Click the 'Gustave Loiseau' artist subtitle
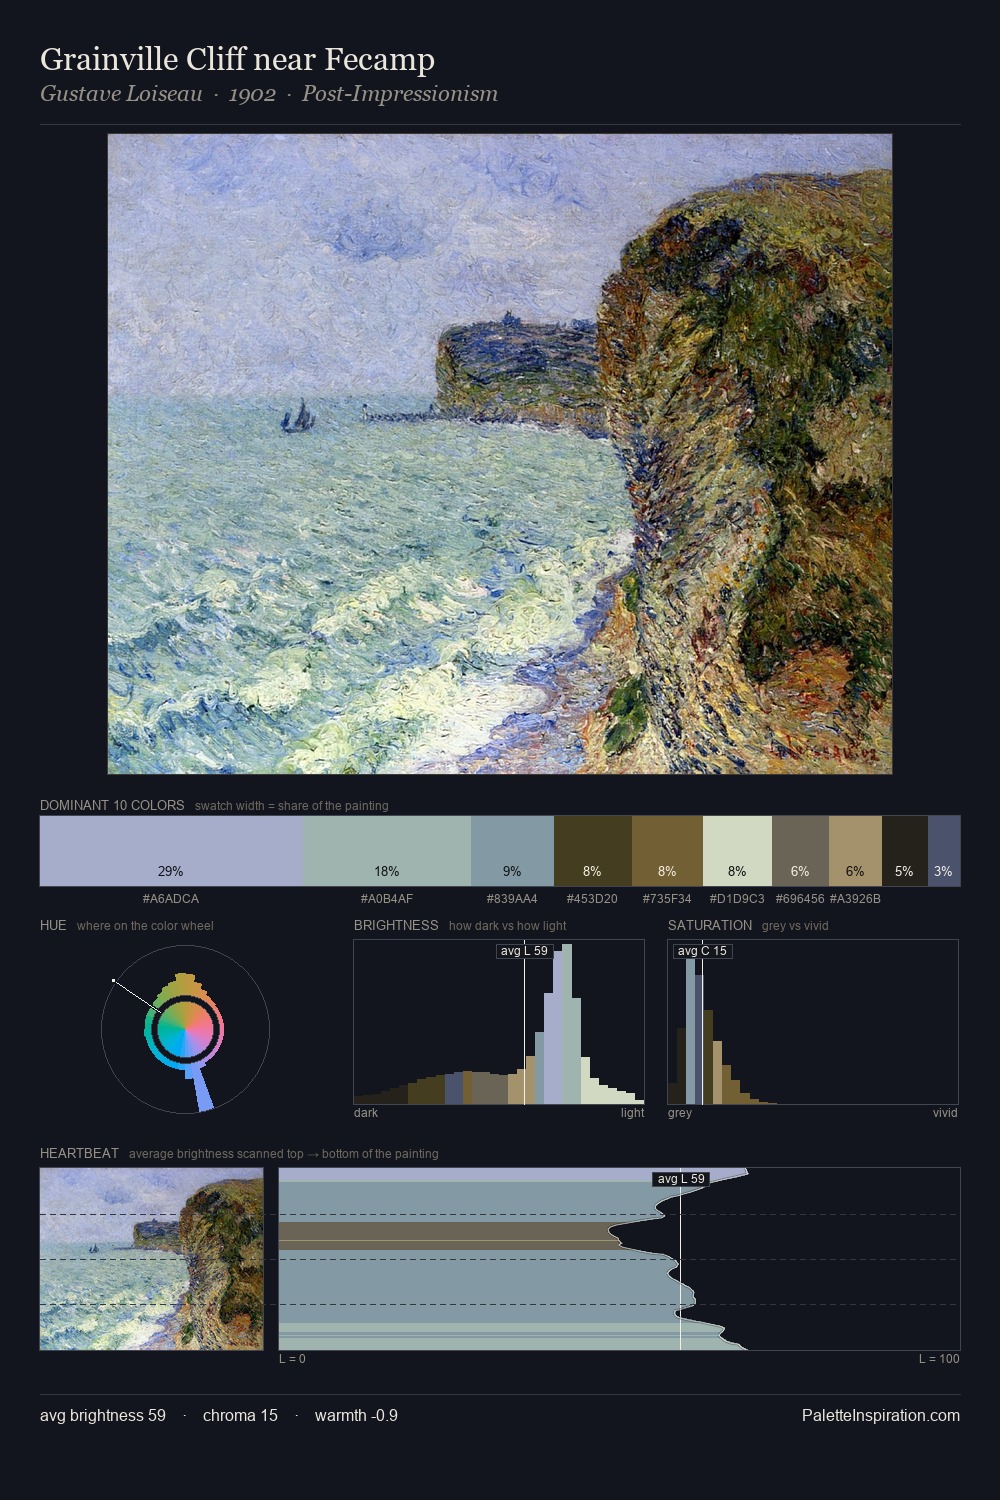Image resolution: width=1000 pixels, height=1500 pixels. point(121,94)
